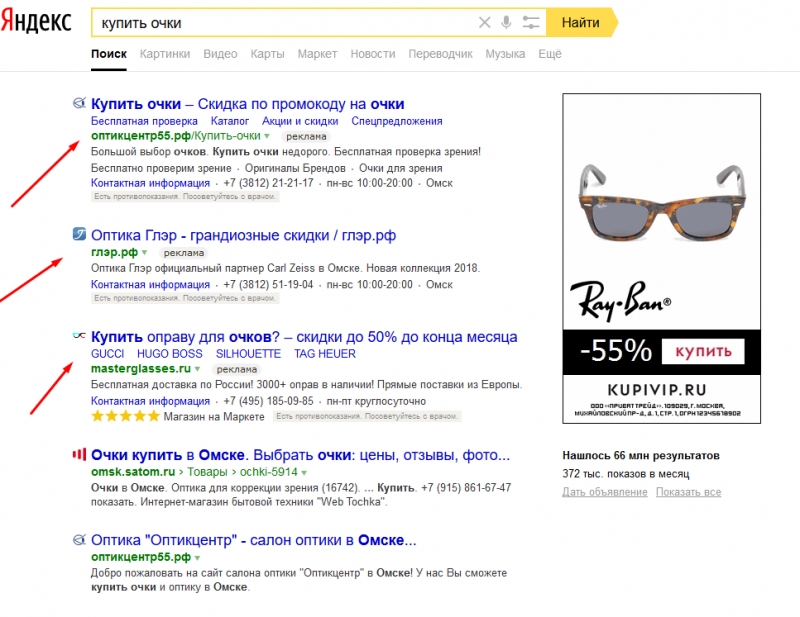The height and width of the screenshot is (617, 800).
Task: Click 372 тыс. показов в месяц text
Action: point(626,474)
